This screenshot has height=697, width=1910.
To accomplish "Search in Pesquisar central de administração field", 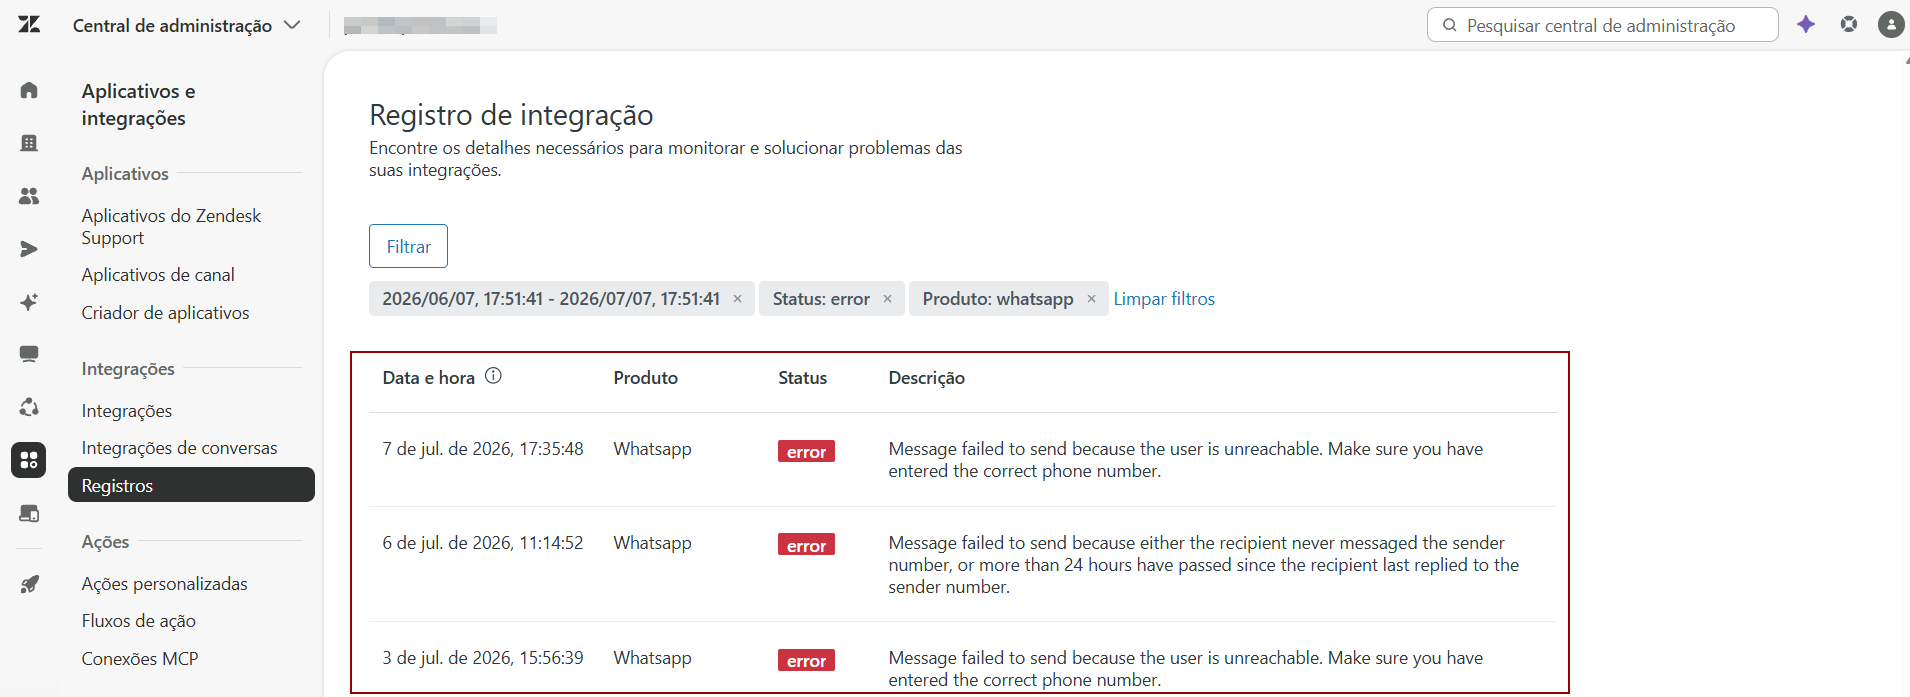I will pyautogui.click(x=1602, y=25).
